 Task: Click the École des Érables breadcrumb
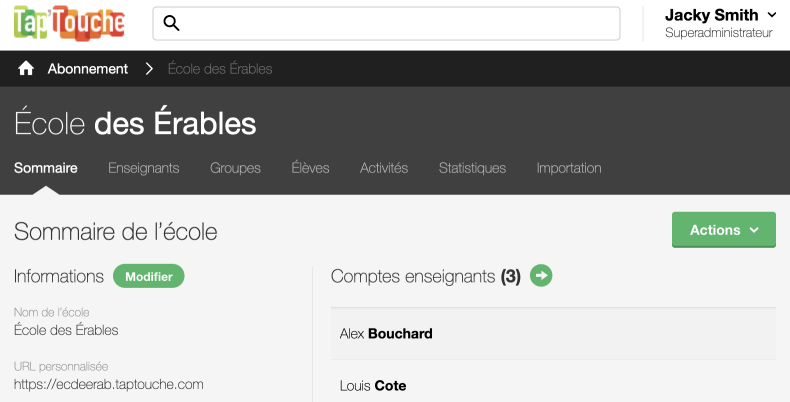coord(220,69)
